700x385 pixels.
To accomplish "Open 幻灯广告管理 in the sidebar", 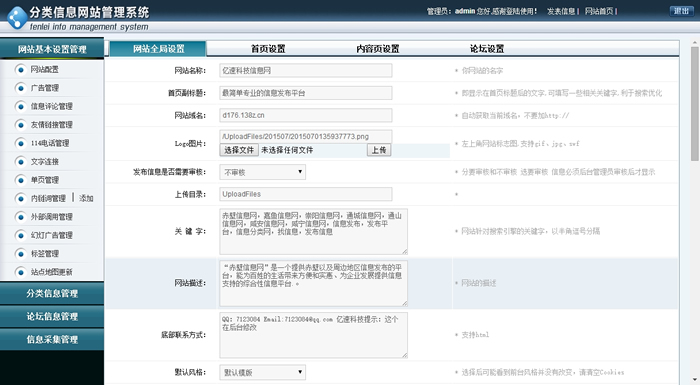I will coord(51,235).
